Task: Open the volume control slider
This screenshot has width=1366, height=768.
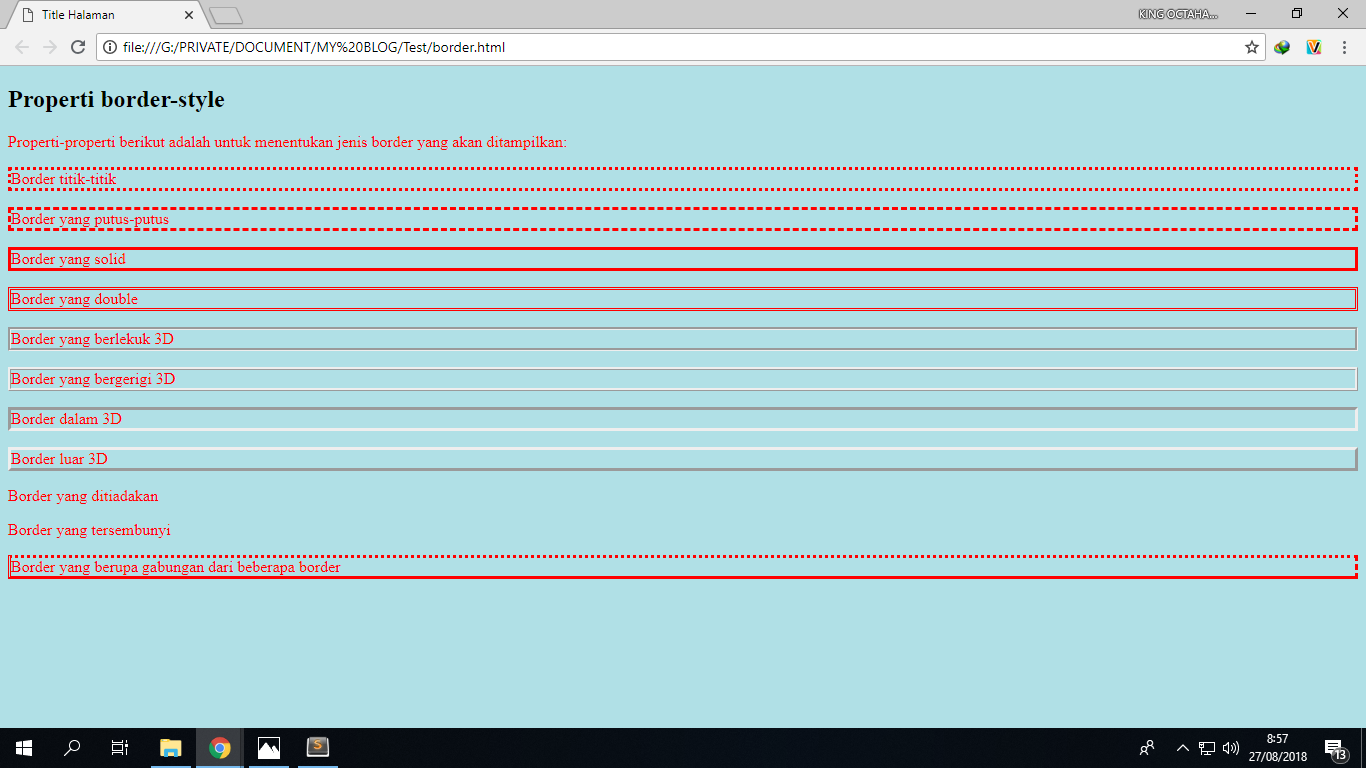Action: (x=1229, y=747)
